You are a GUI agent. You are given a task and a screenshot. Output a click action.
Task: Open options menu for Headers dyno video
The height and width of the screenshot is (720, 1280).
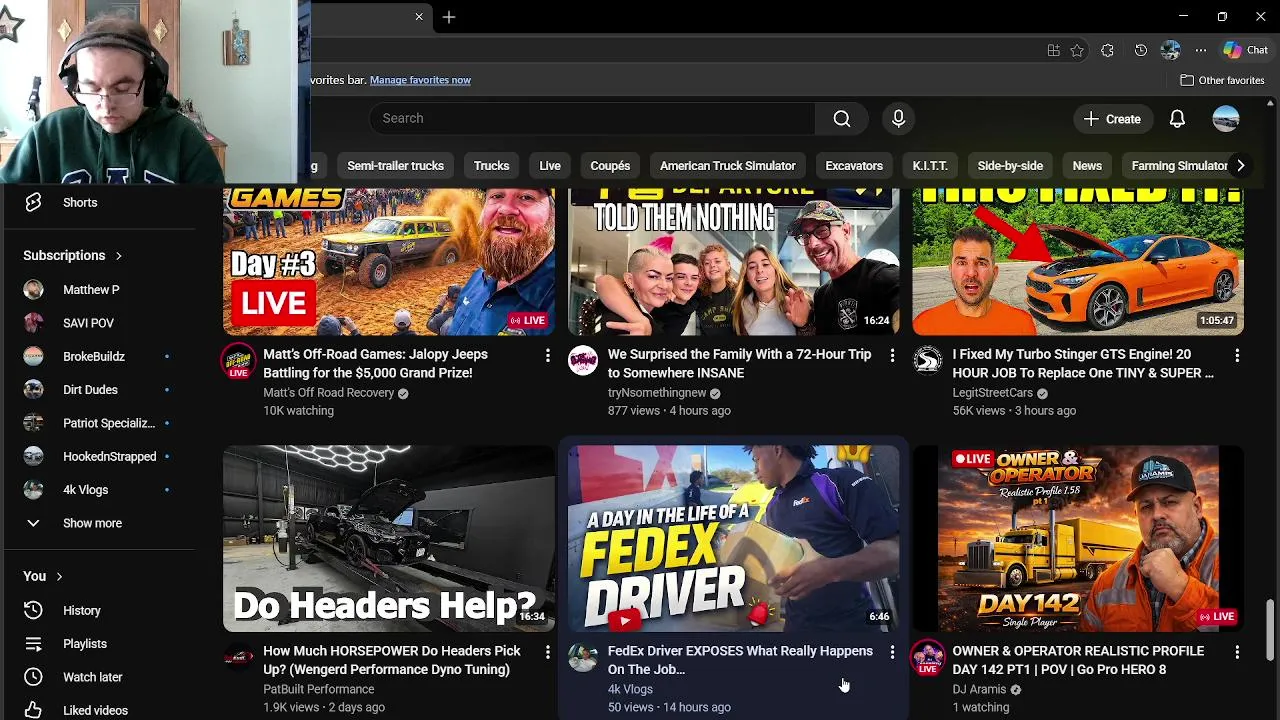tap(547, 652)
